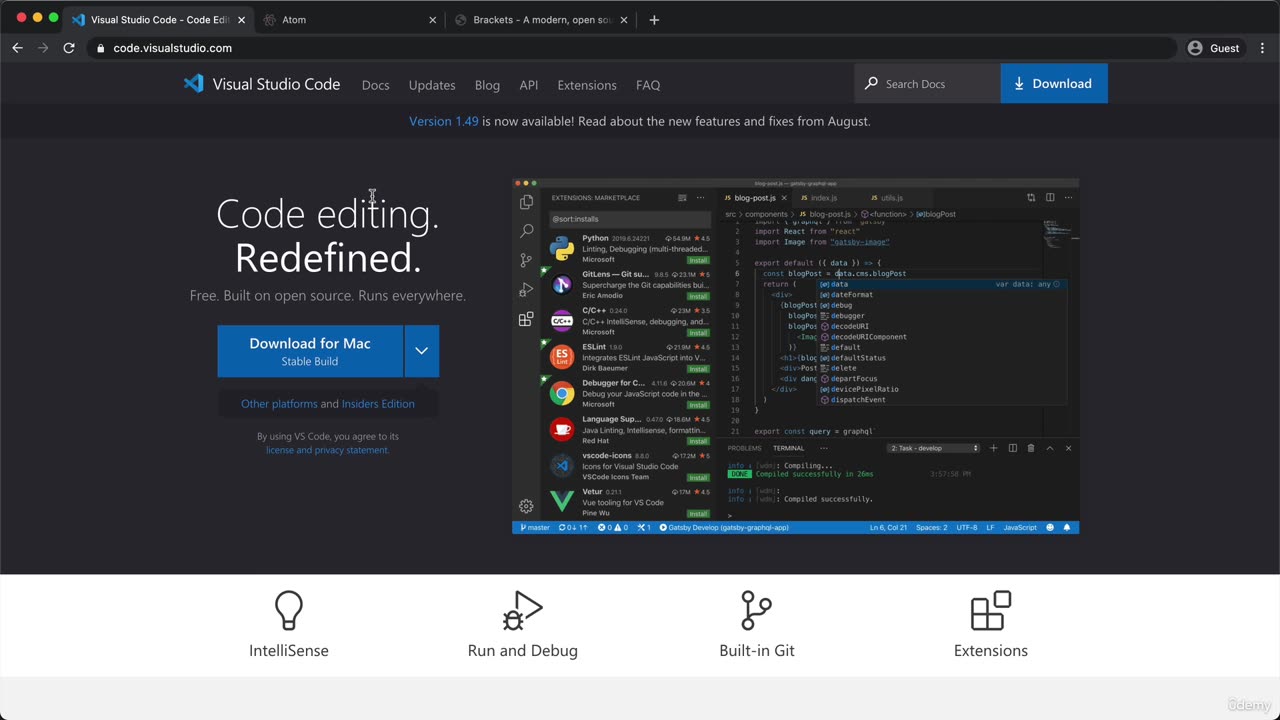Expand the download options dropdown arrow
1280x720 pixels.
[422, 351]
